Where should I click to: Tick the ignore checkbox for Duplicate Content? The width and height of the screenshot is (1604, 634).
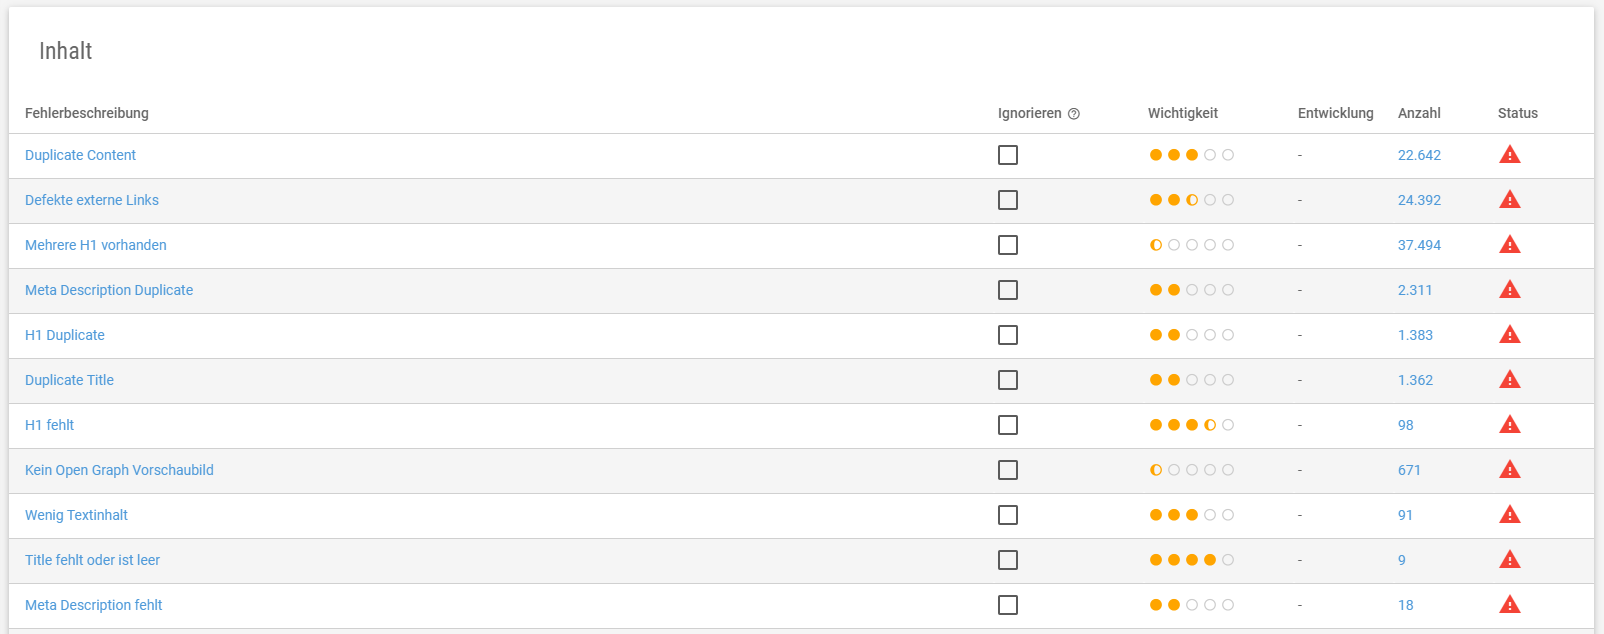point(1008,155)
